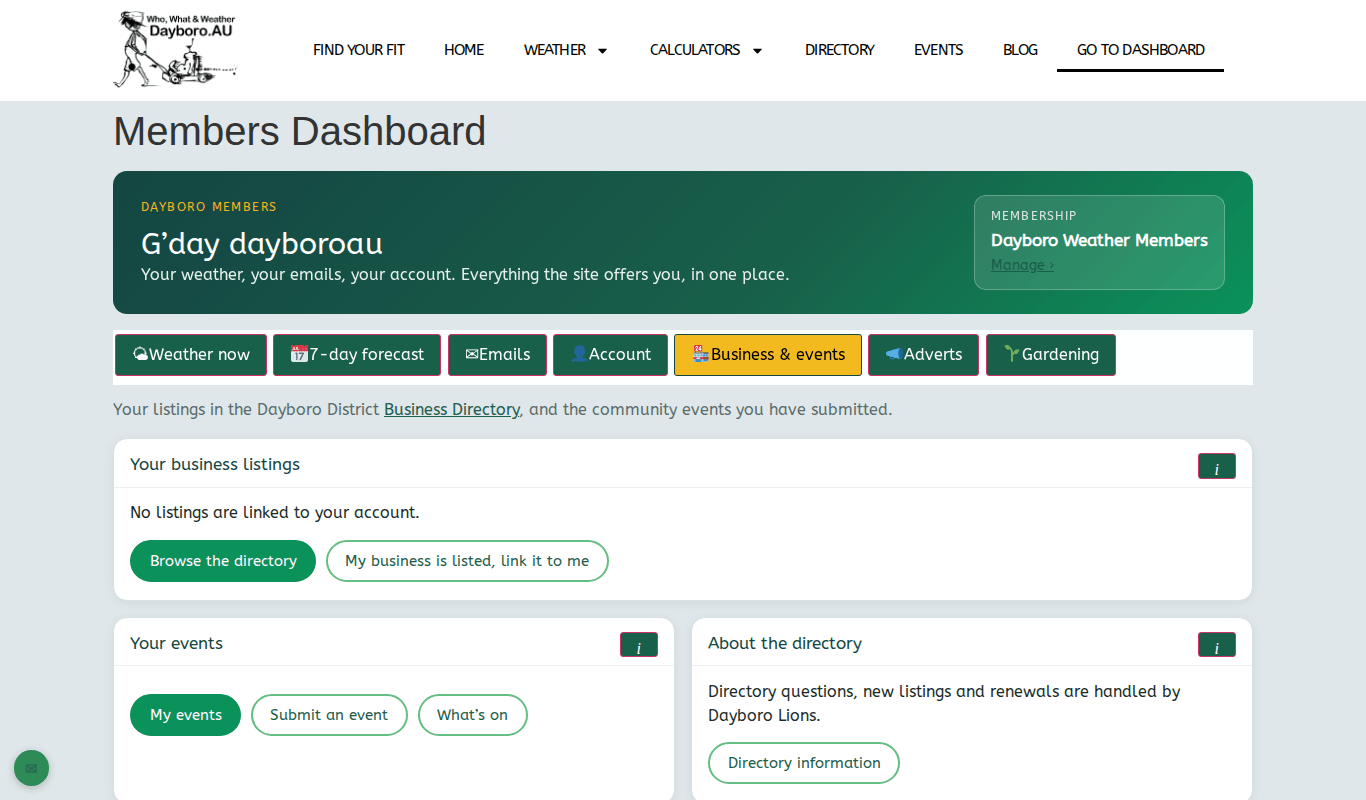The image size is (1366, 800).
Task: Switch to the Gardening tab
Action: 1051,355
